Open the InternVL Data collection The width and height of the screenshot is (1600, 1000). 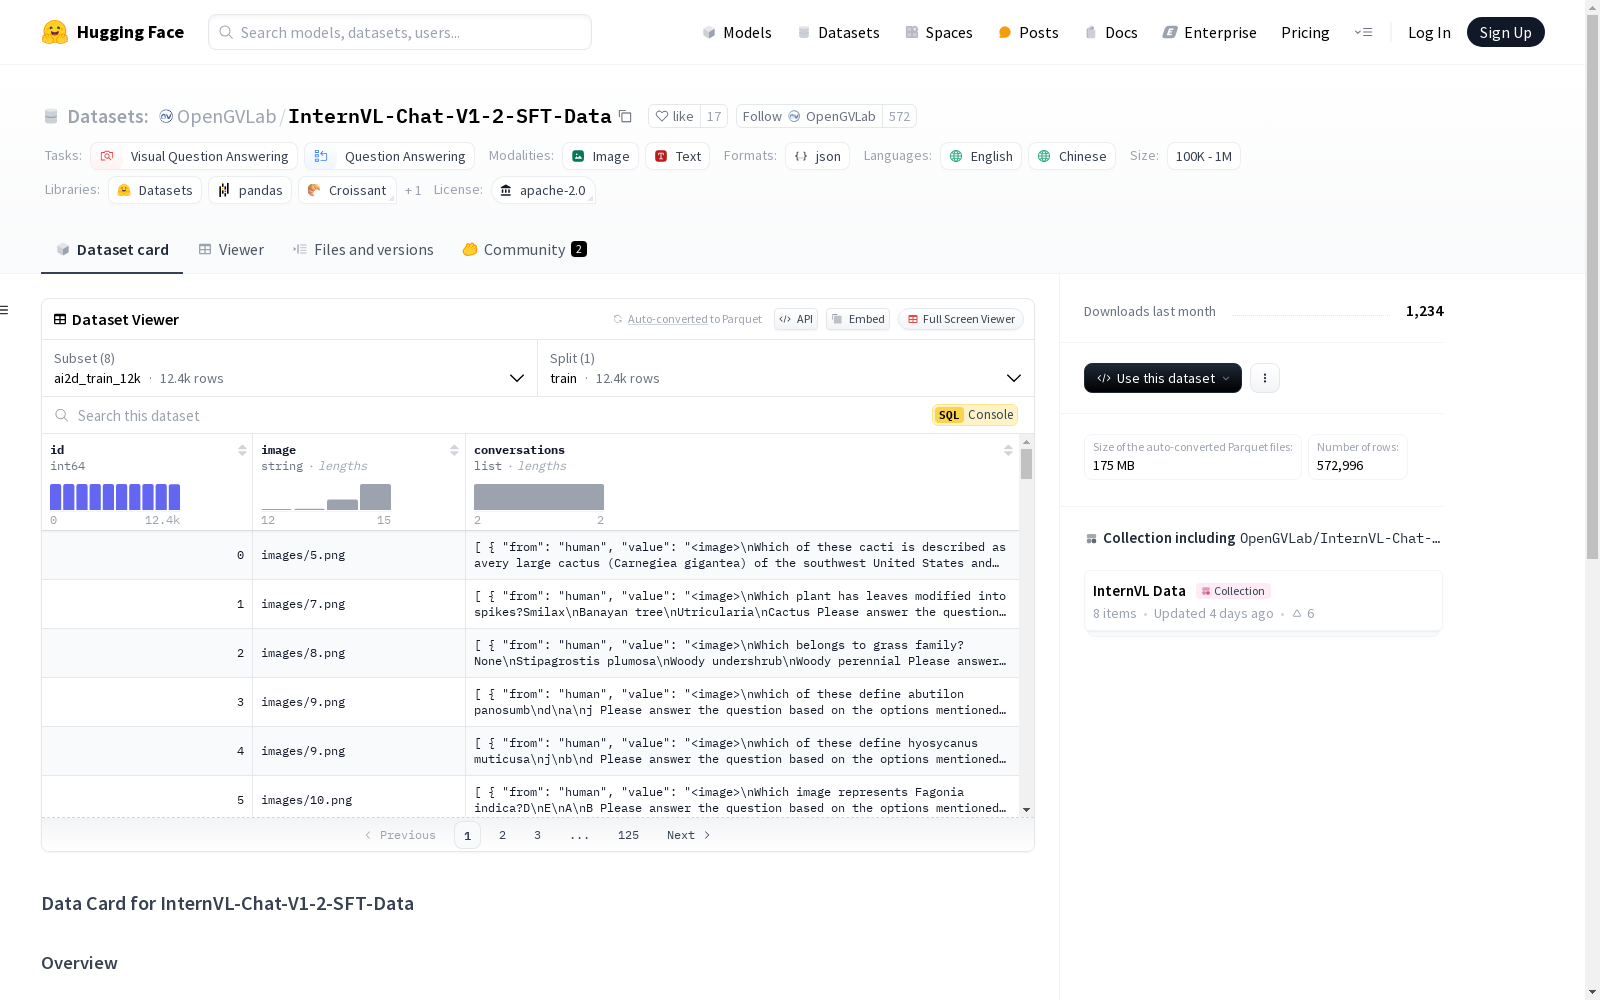(1263, 601)
